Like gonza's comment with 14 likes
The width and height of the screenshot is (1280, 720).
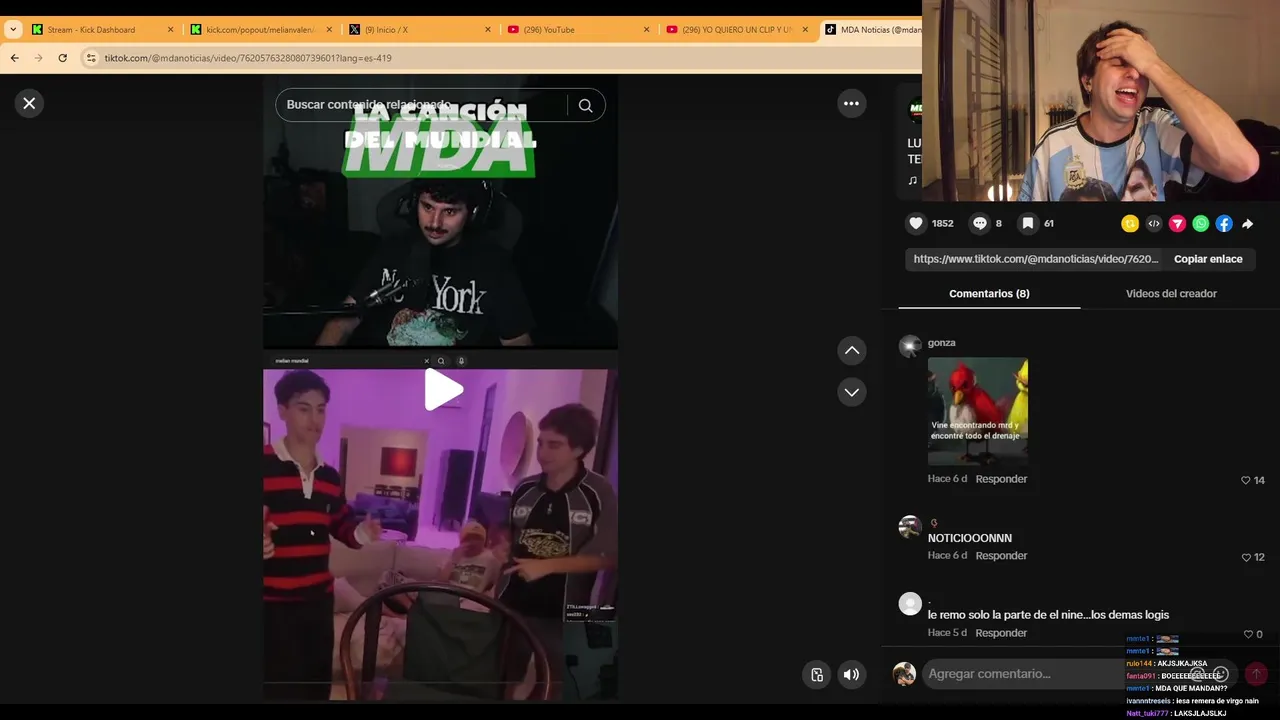(x=1245, y=480)
